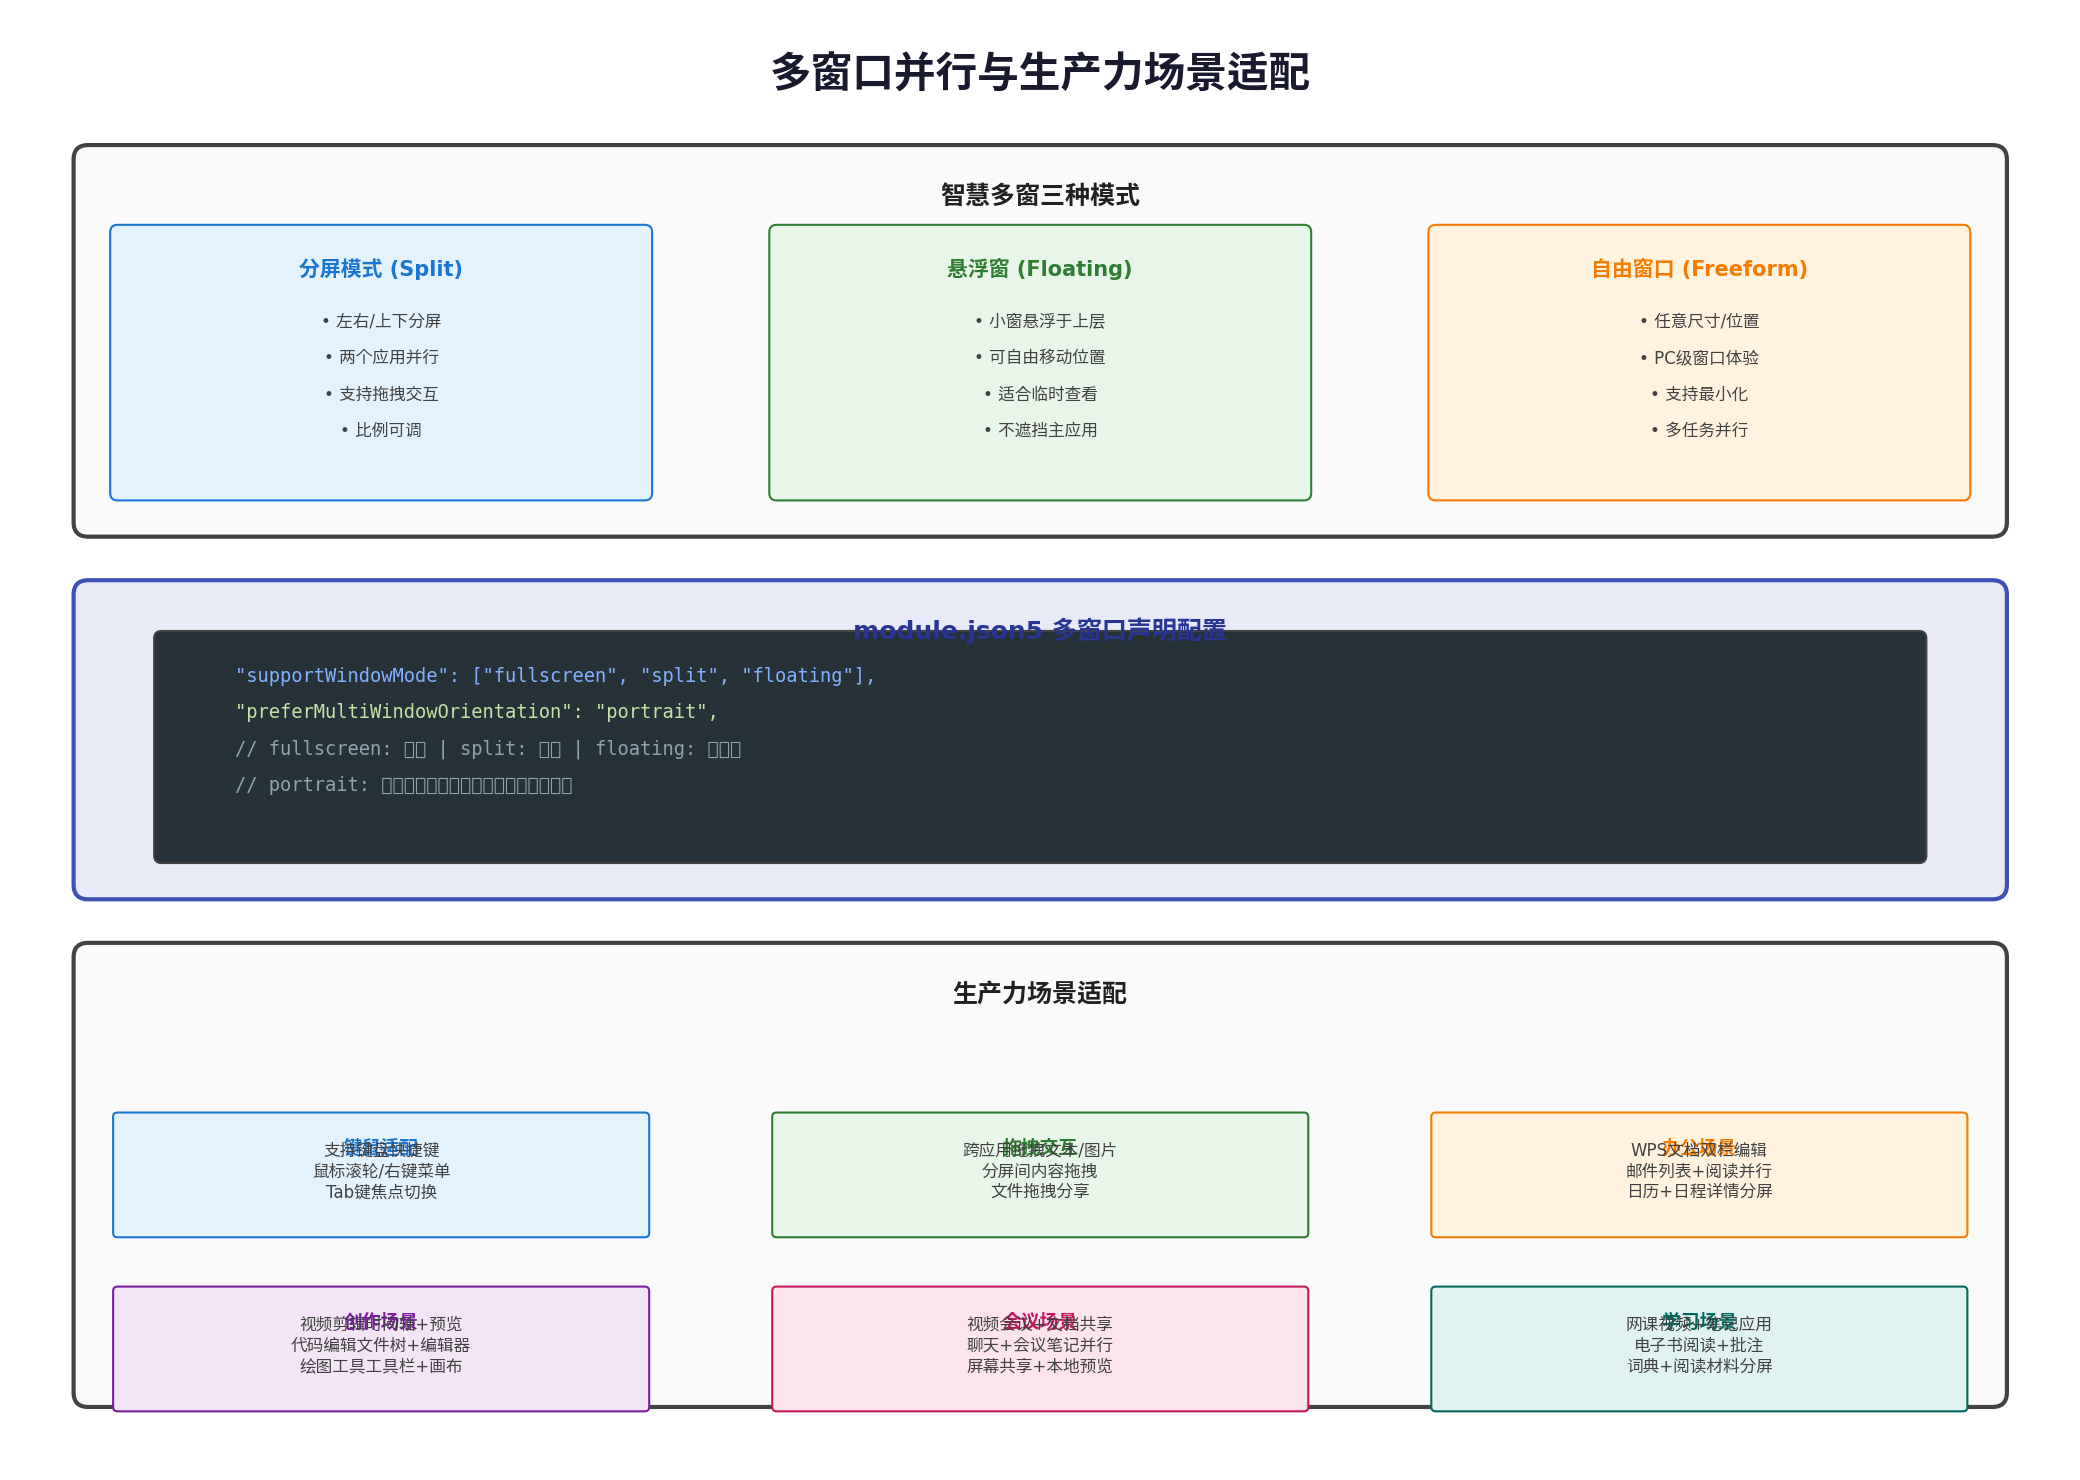Select the line 聊天+会议笔记并行
2080x1480 pixels.
coord(1040,1345)
